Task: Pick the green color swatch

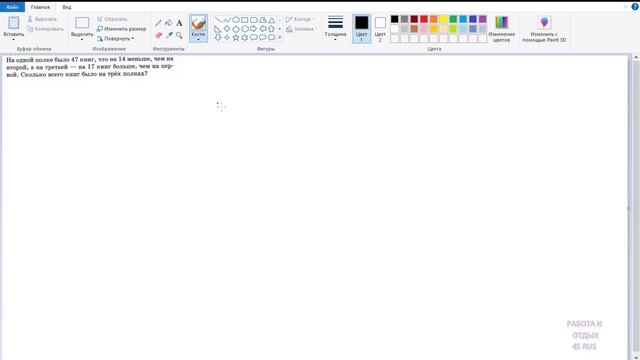Action: pos(453,19)
